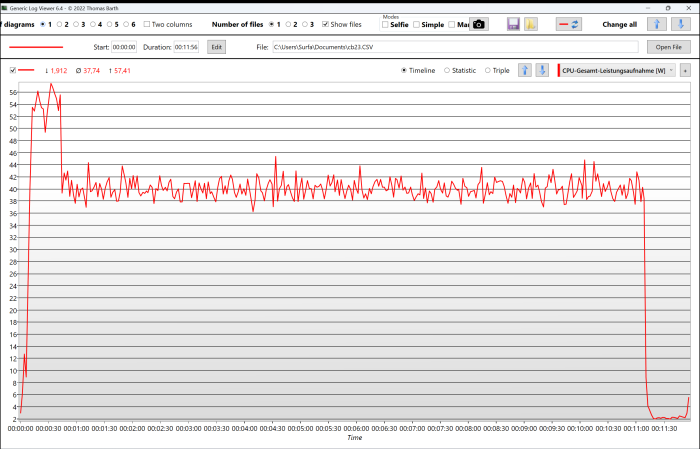Click the plus button beside sensor dropdown
This screenshot has height=449, width=700.
click(x=685, y=71)
